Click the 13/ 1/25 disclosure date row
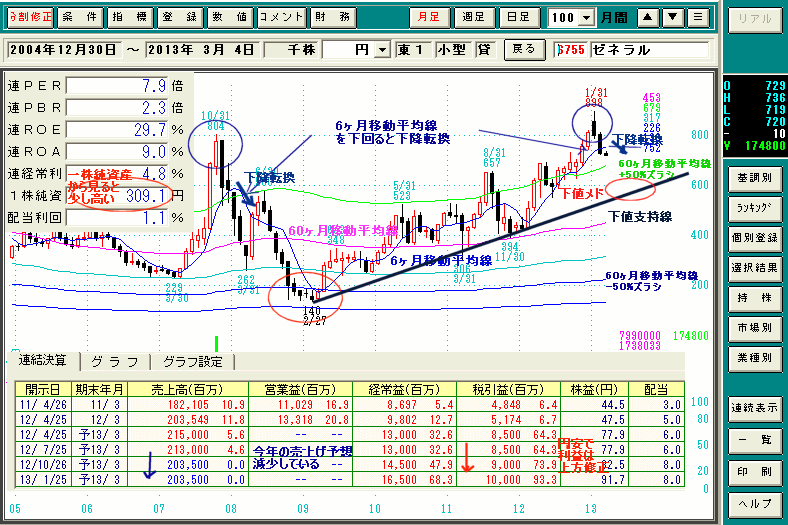Image resolution: width=788 pixels, height=525 pixels. tap(43, 480)
